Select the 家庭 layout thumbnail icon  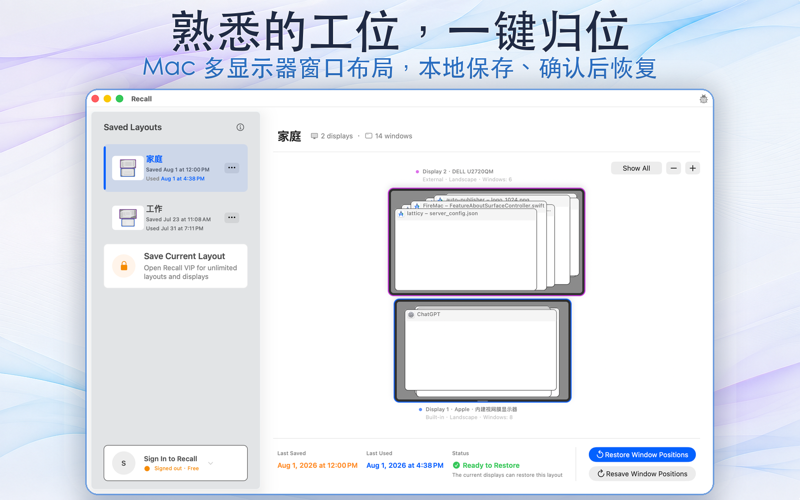(x=128, y=168)
